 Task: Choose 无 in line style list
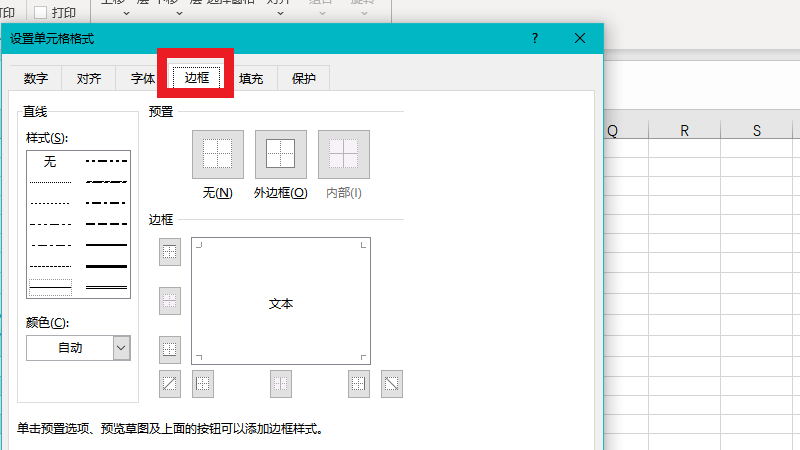click(x=50, y=161)
